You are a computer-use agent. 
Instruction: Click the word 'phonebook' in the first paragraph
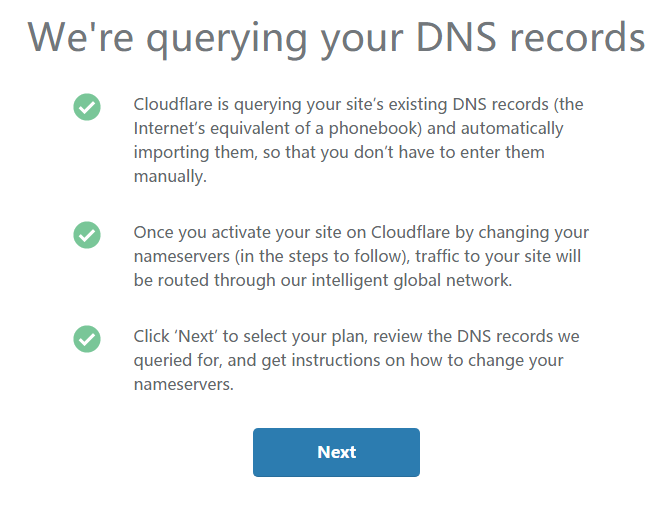tap(375, 128)
